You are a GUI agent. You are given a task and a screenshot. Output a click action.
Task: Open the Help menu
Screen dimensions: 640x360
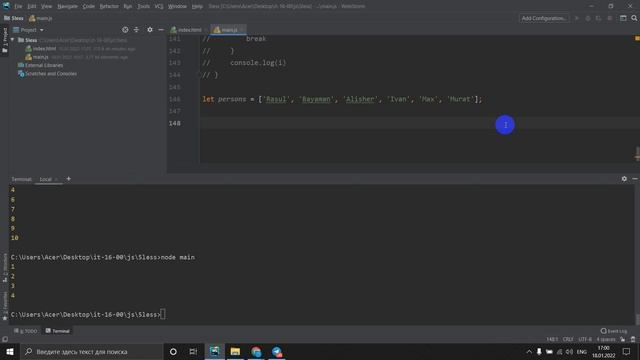coord(197,6)
